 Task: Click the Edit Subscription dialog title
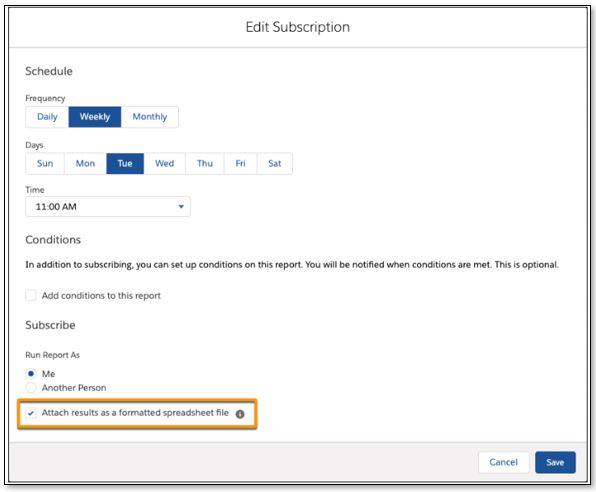(298, 27)
